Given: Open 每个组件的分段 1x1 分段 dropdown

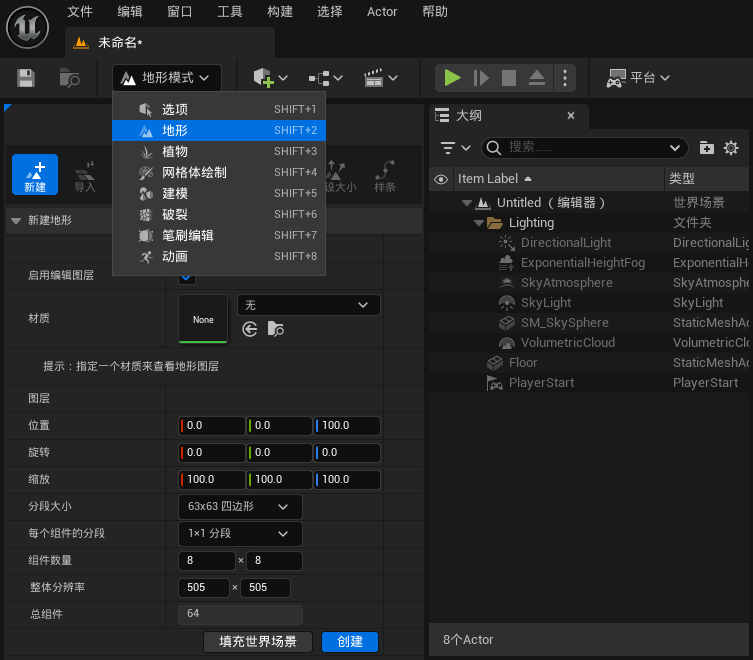Looking at the screenshot, I should (x=240, y=534).
